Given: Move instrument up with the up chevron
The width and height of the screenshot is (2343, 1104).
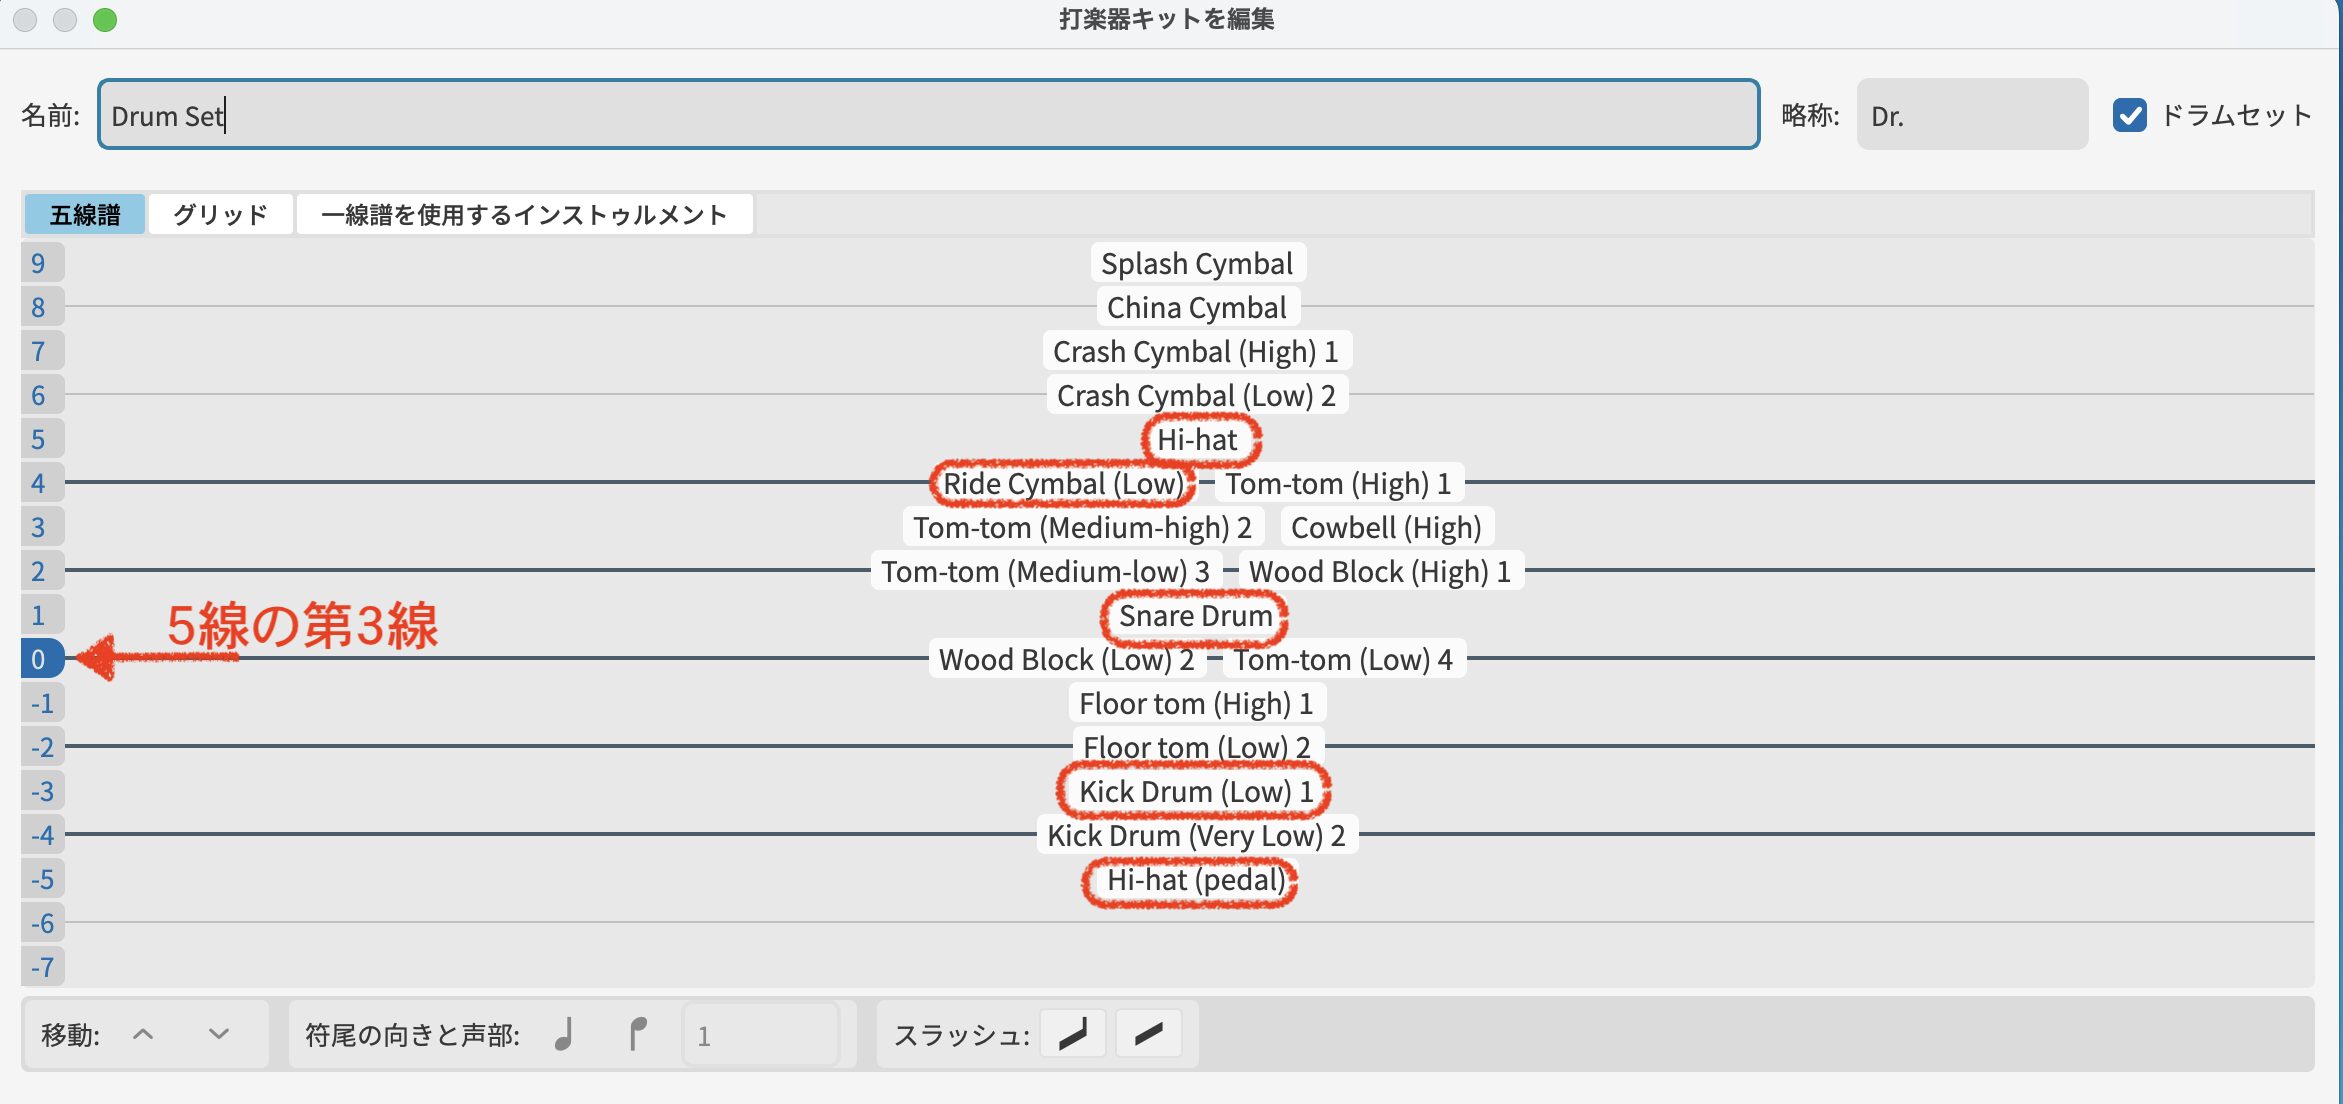Looking at the screenshot, I should 143,1034.
